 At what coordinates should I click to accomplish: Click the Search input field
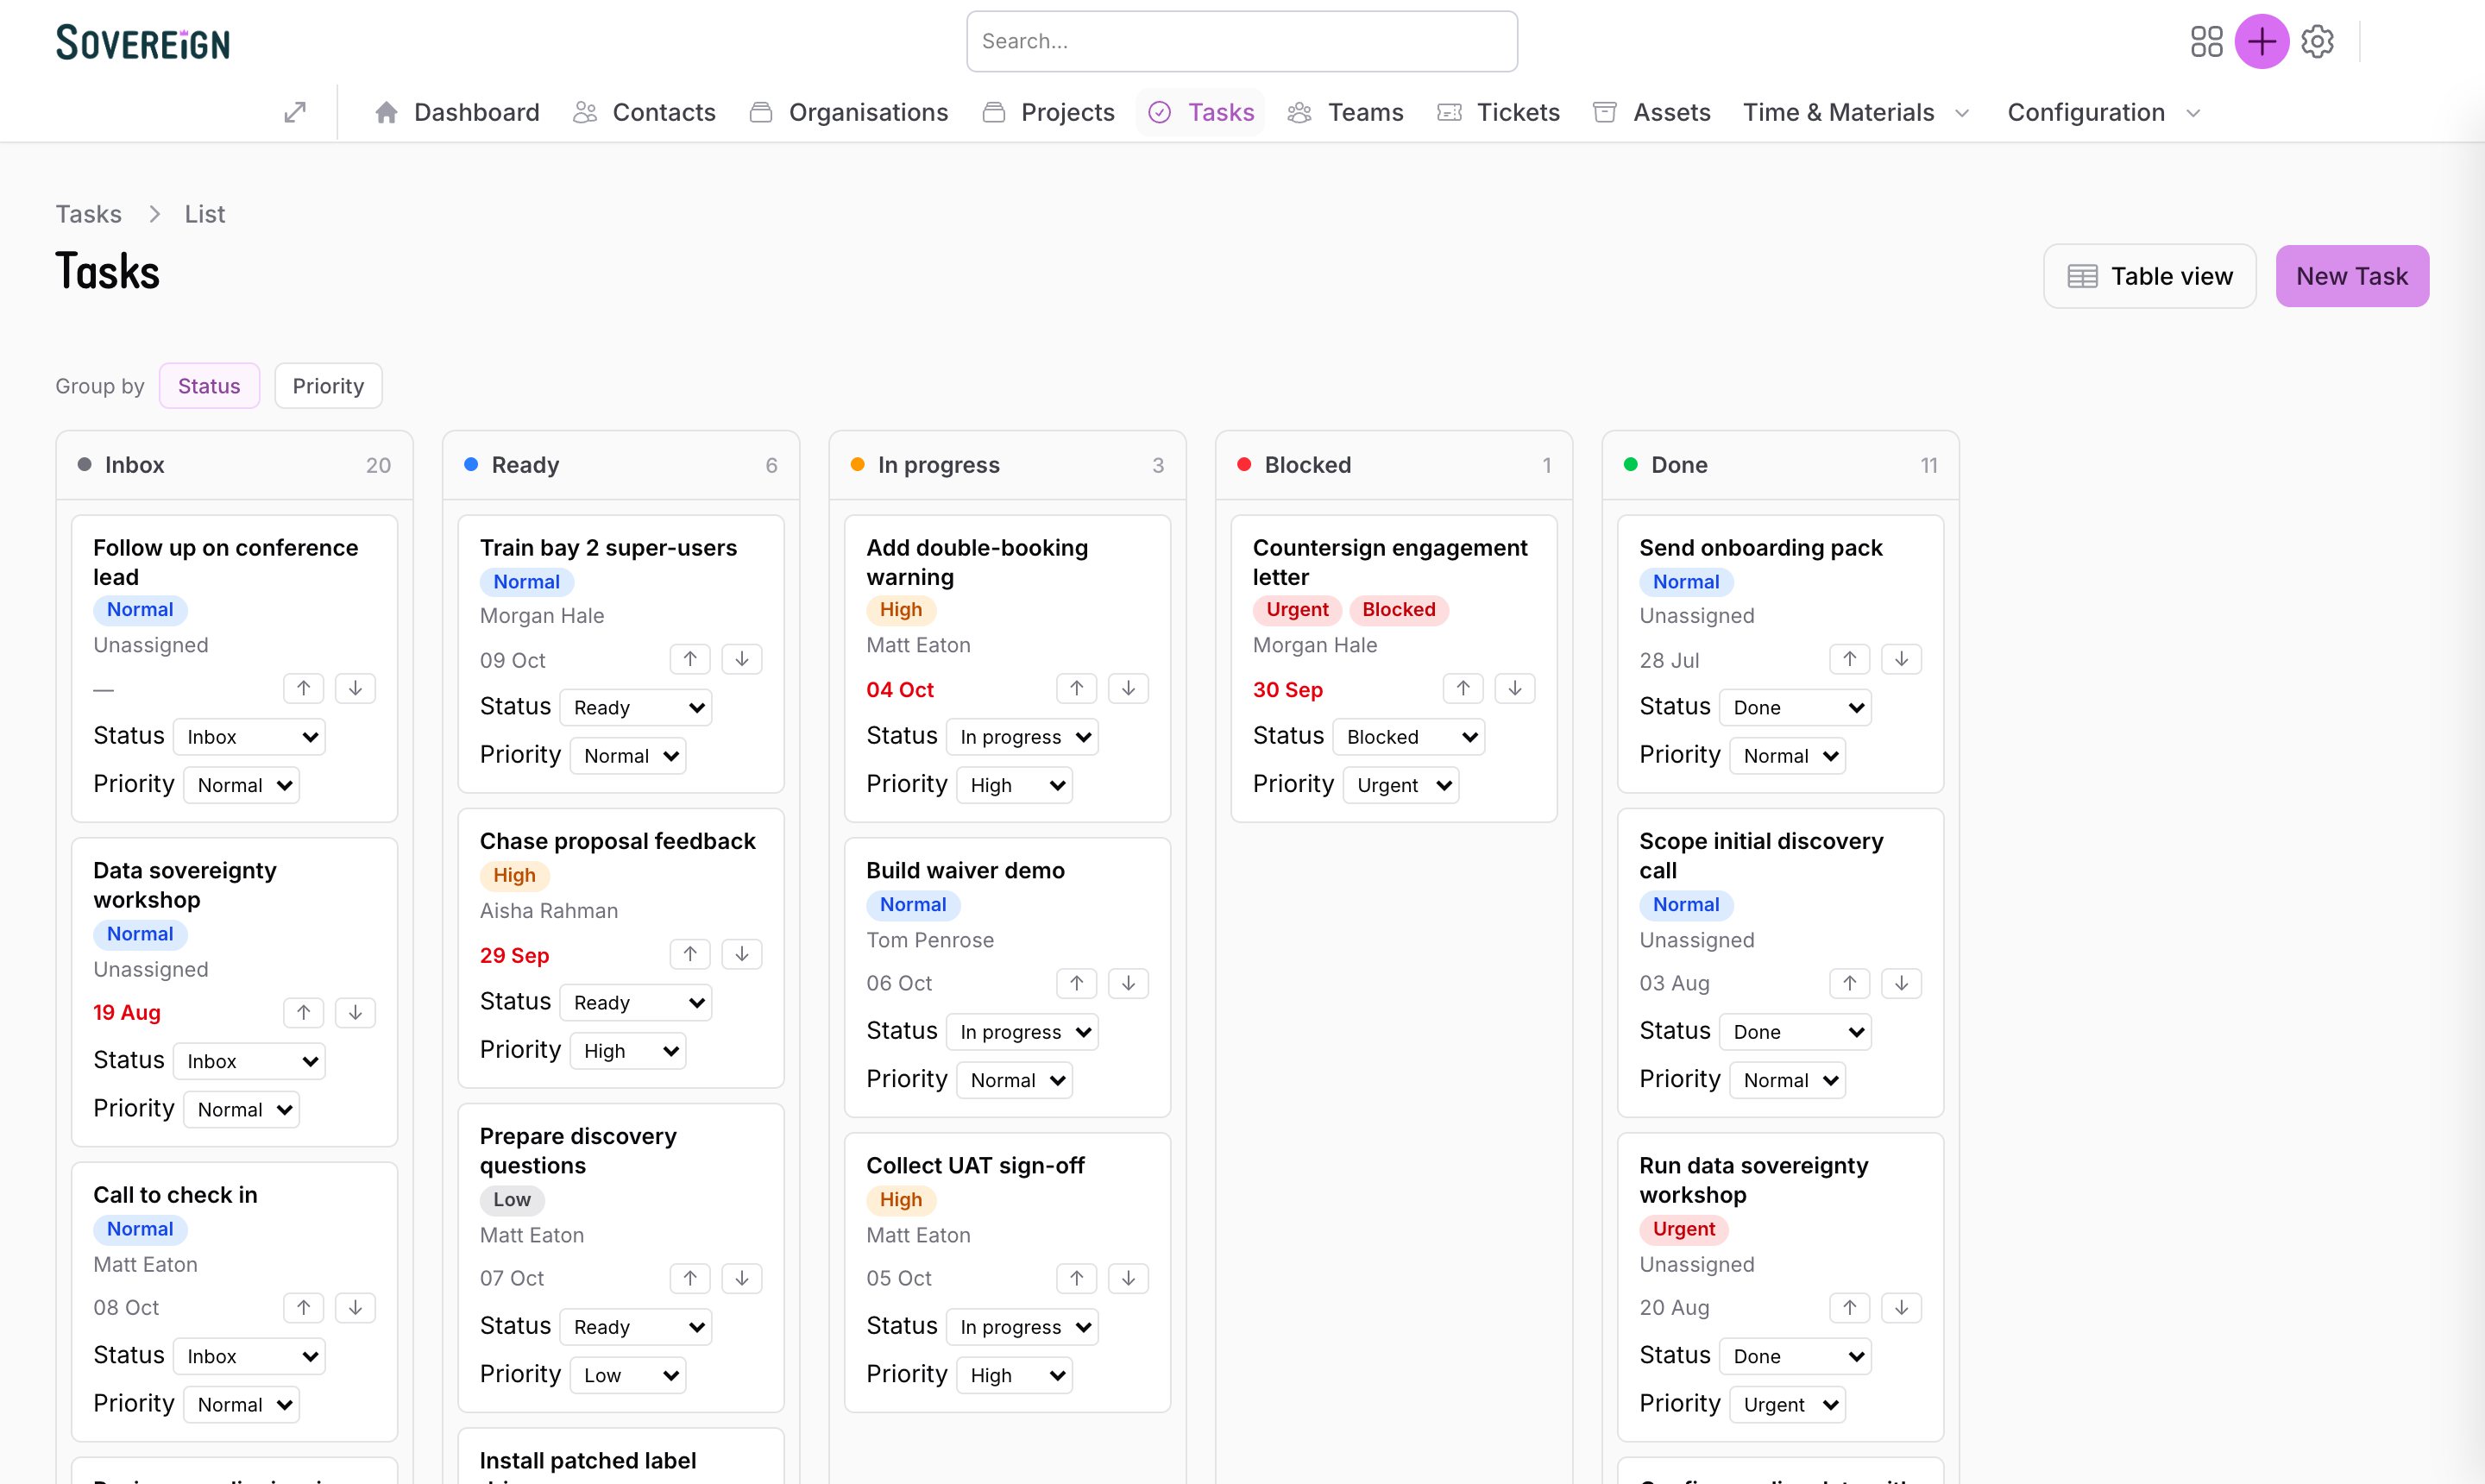[x=1242, y=41]
